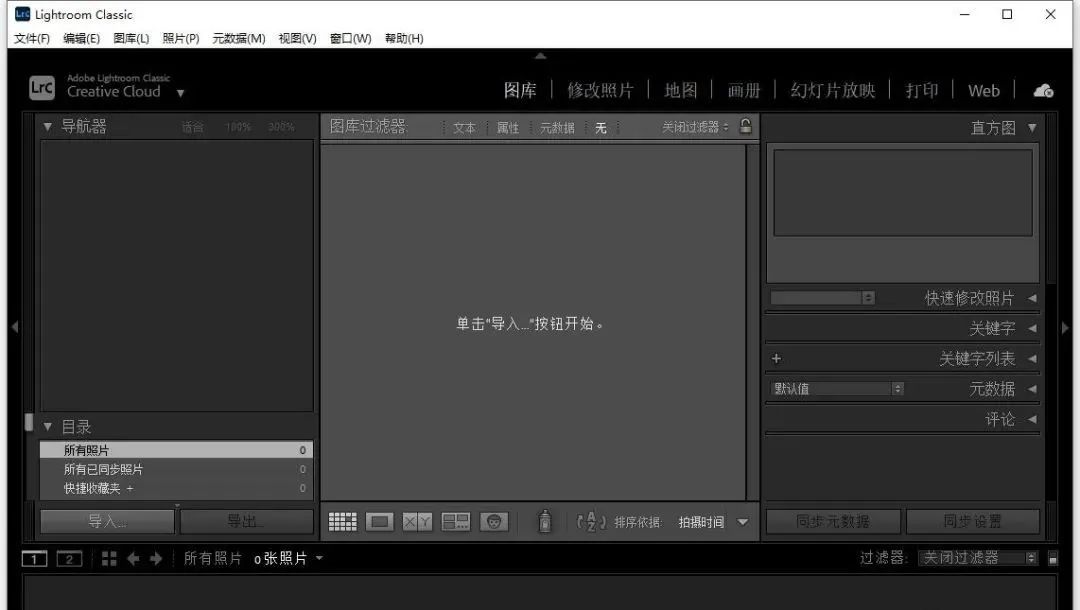The image size is (1080, 610).
Task: Switch to Loupe view
Action: coord(379,521)
